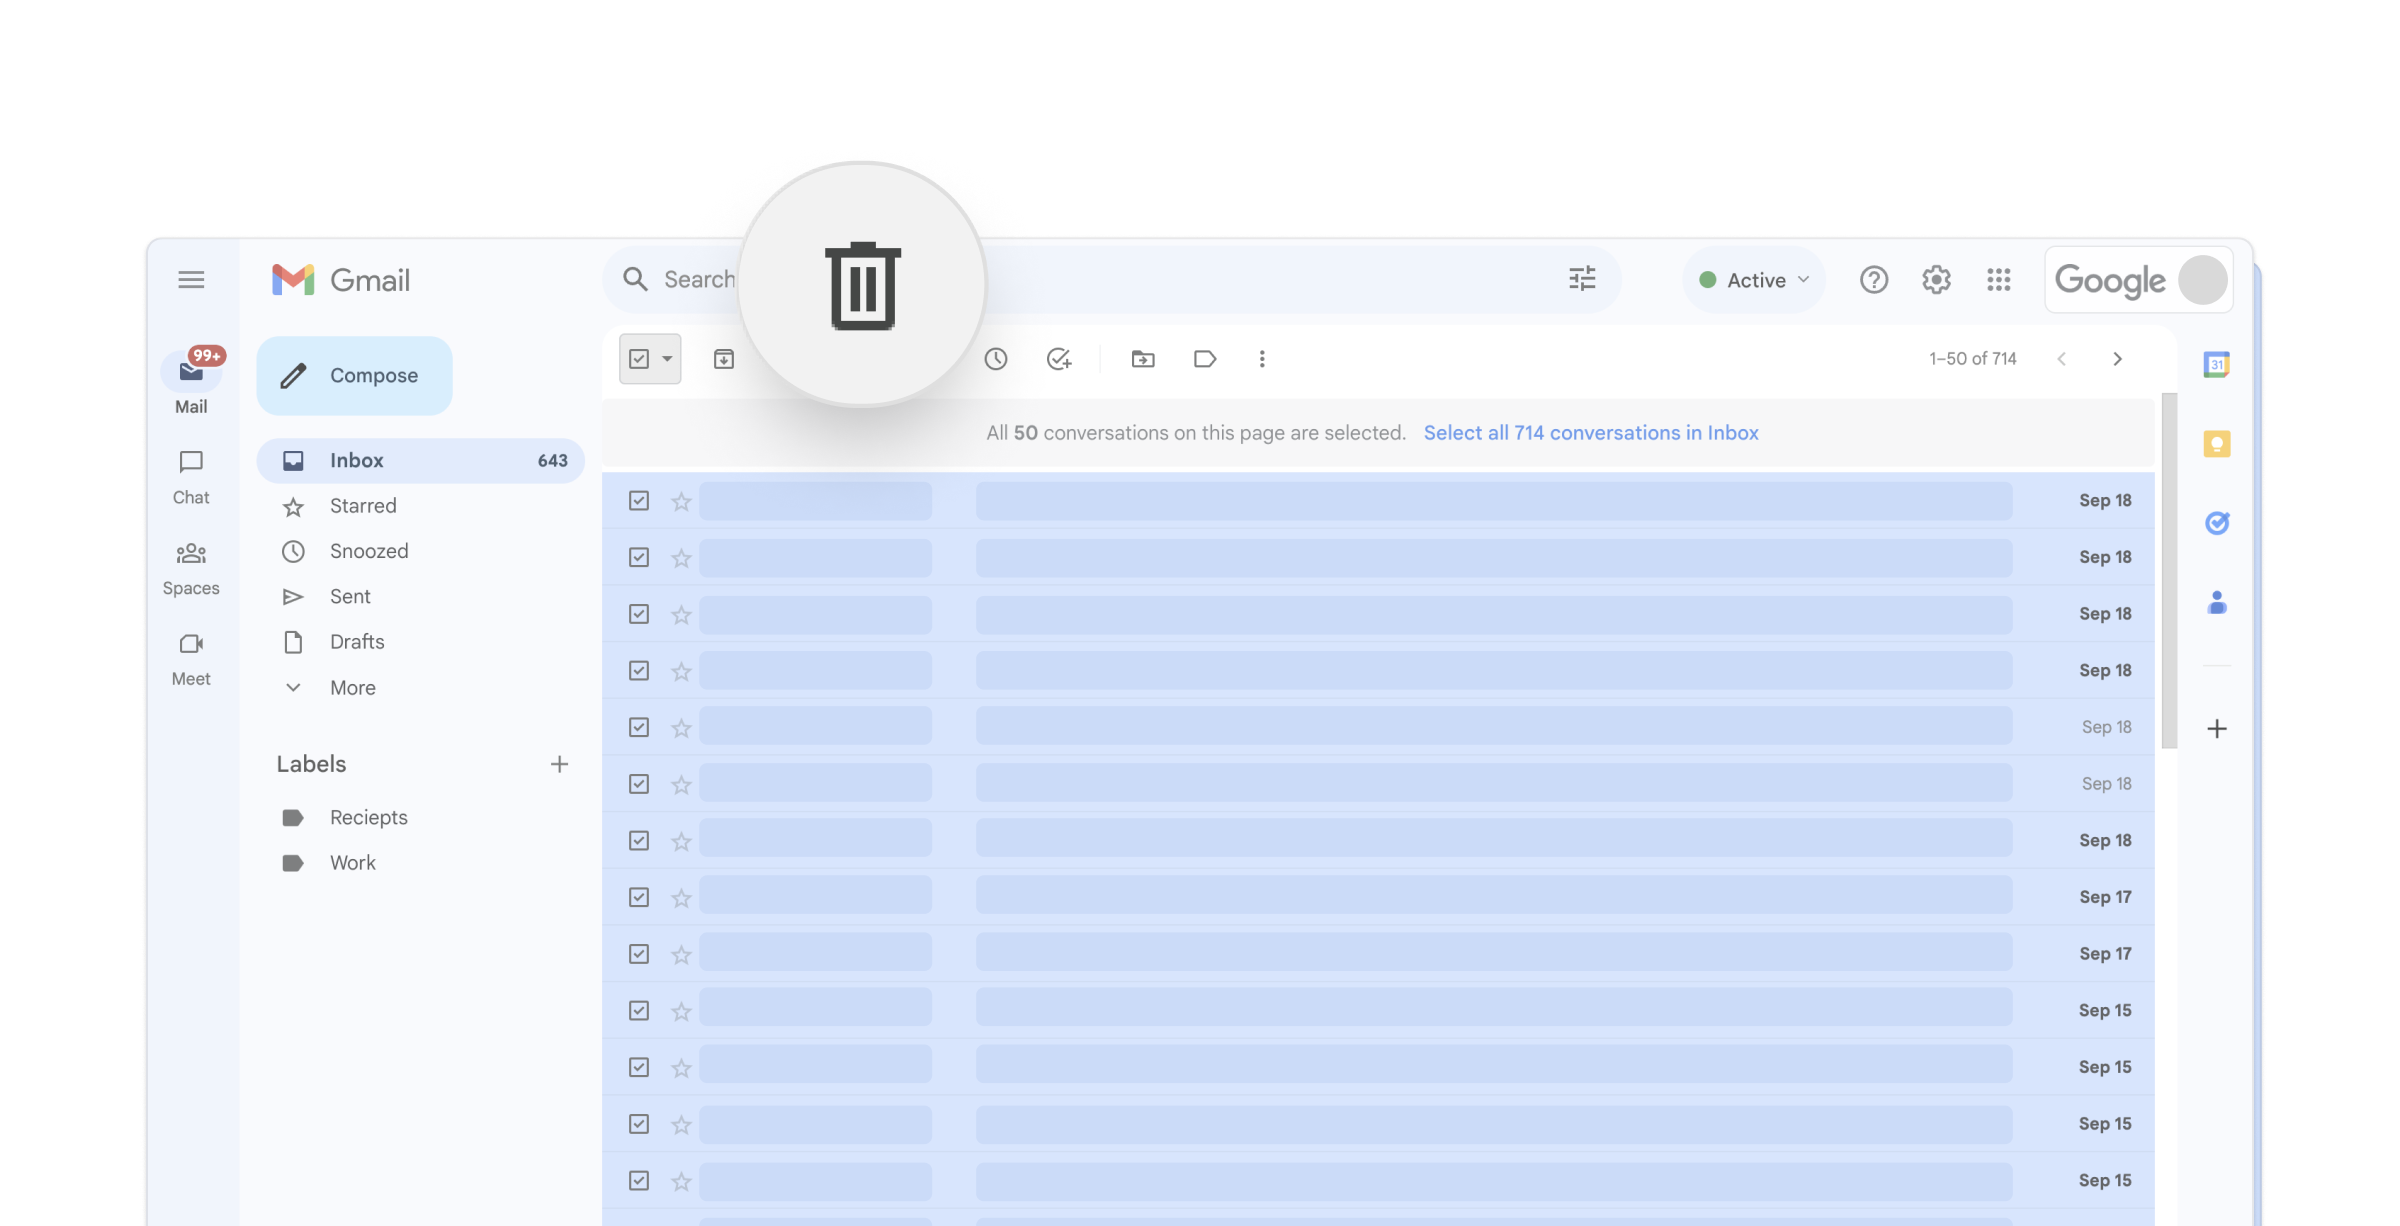
Task: Click the Archive icon in toolbar
Action: tap(724, 359)
